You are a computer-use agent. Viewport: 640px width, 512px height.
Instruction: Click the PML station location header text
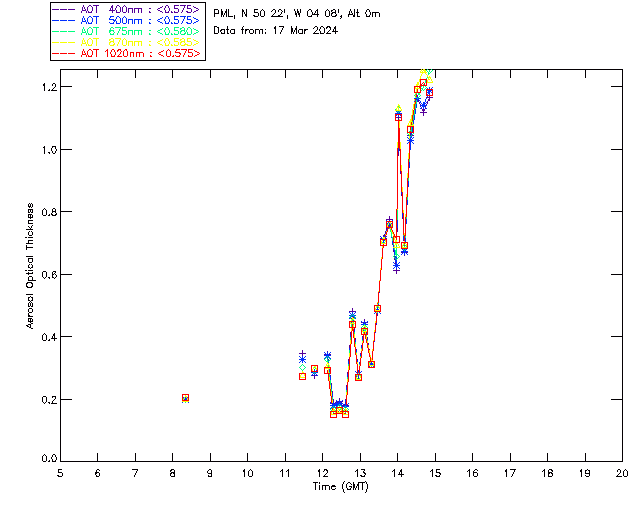pyautogui.click(x=297, y=13)
